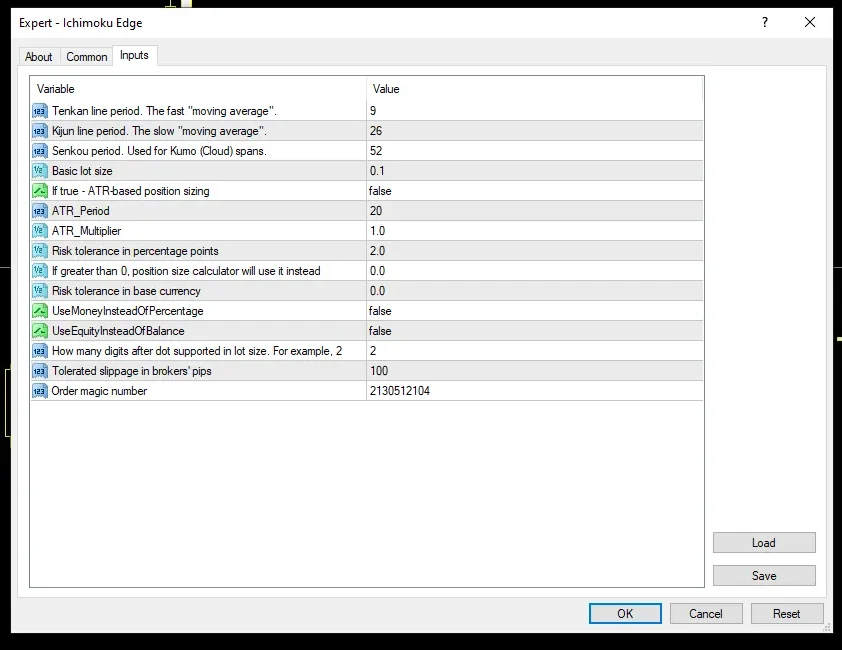
Task: Click the Kijun line period integer icon
Action: tap(40, 131)
